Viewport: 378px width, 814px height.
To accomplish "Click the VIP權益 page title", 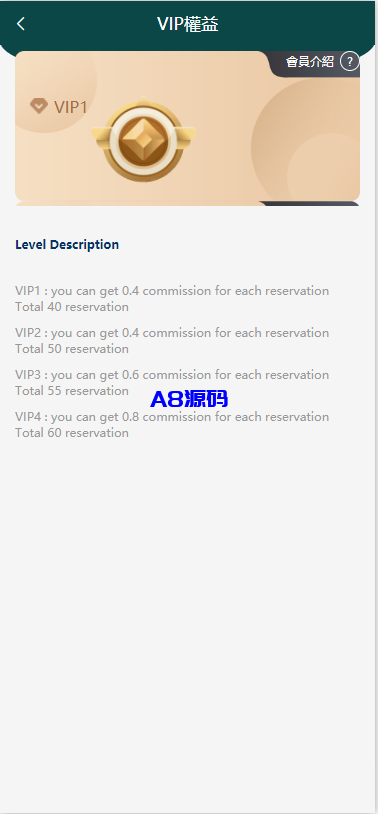I will (x=188, y=24).
